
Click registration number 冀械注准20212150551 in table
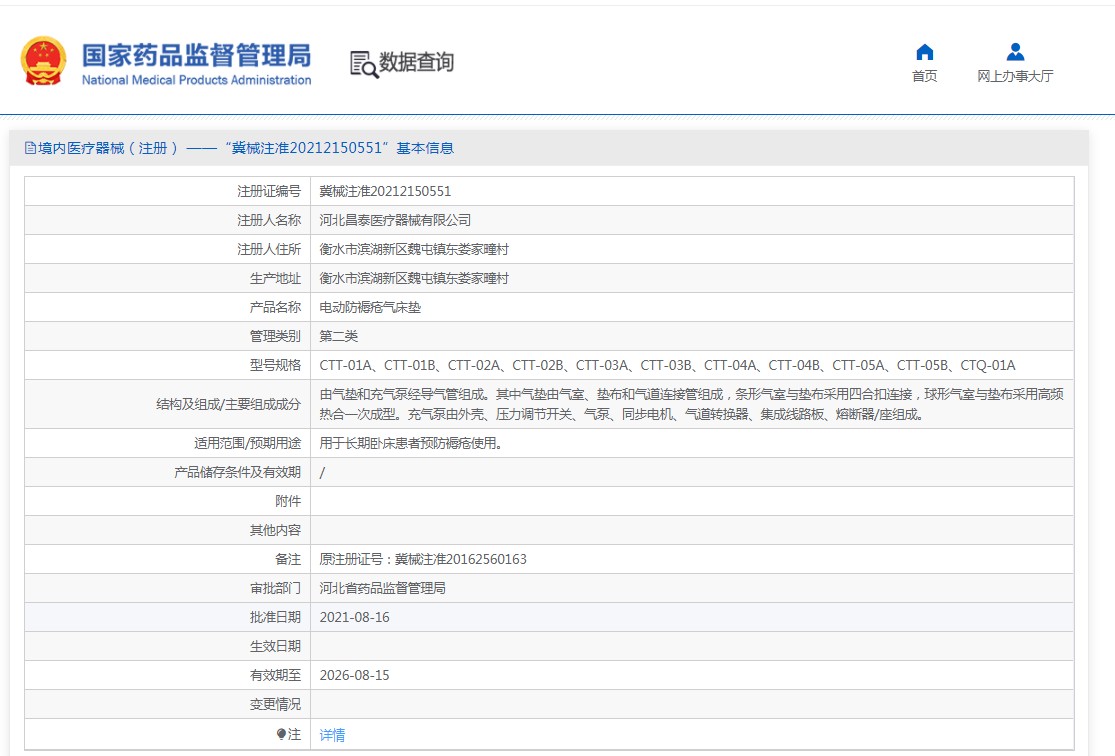(385, 191)
